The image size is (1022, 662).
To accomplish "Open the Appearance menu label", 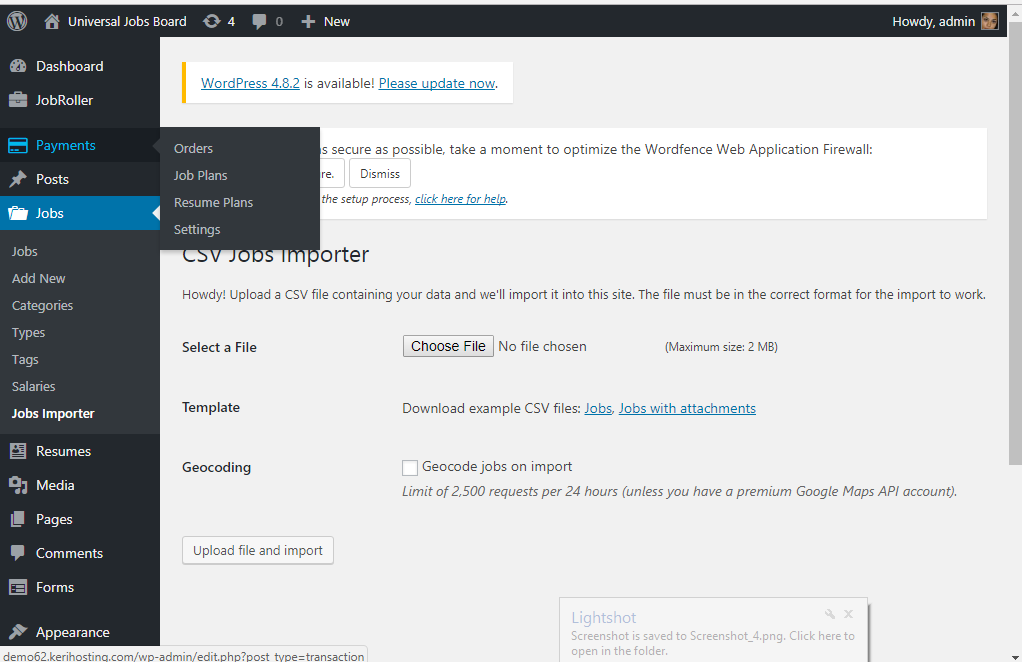I will 72,632.
